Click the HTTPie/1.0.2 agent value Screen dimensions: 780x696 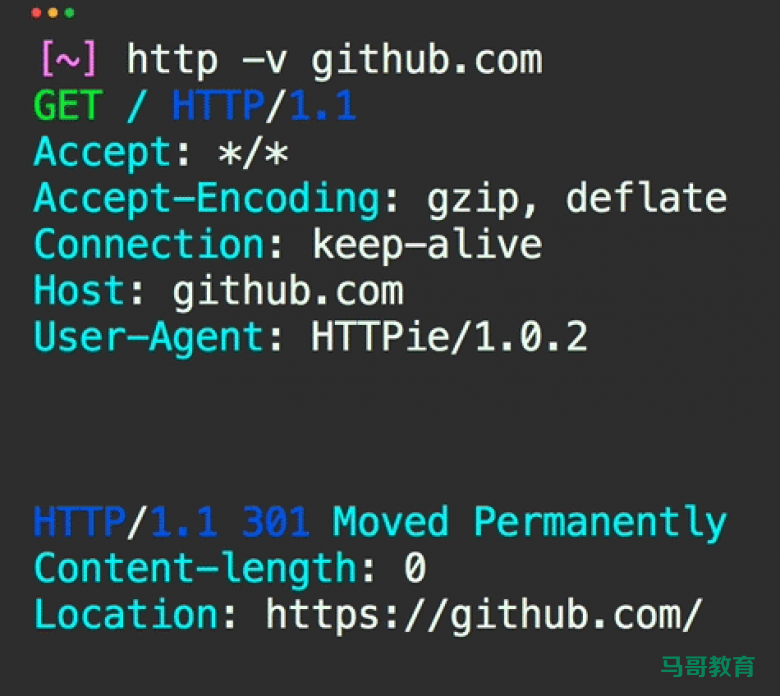(450, 337)
